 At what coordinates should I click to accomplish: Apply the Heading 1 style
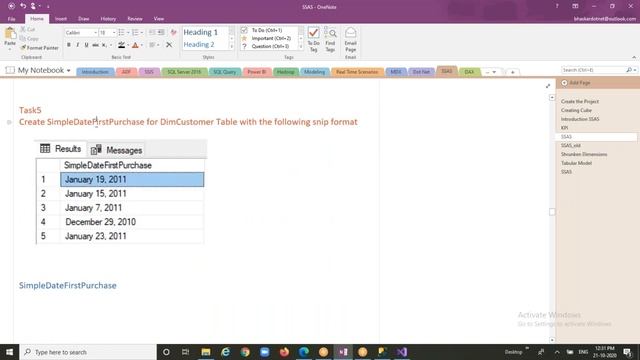(200, 32)
